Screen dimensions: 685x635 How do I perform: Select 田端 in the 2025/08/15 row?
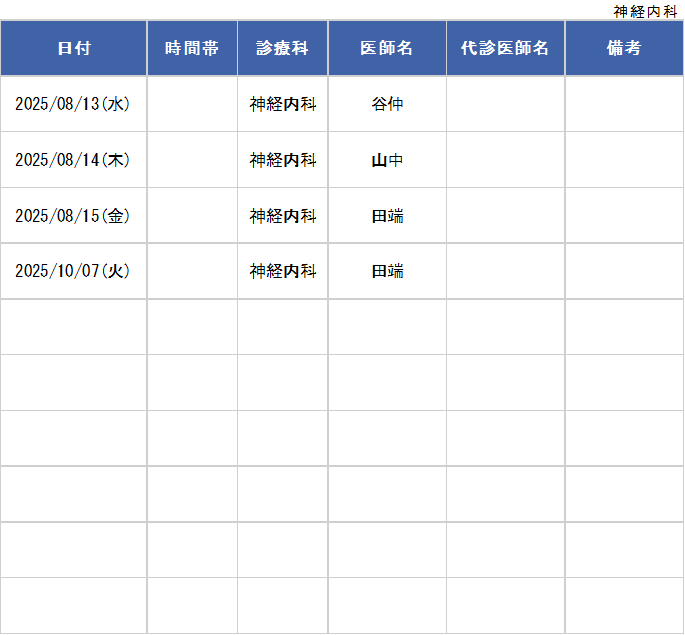386,215
